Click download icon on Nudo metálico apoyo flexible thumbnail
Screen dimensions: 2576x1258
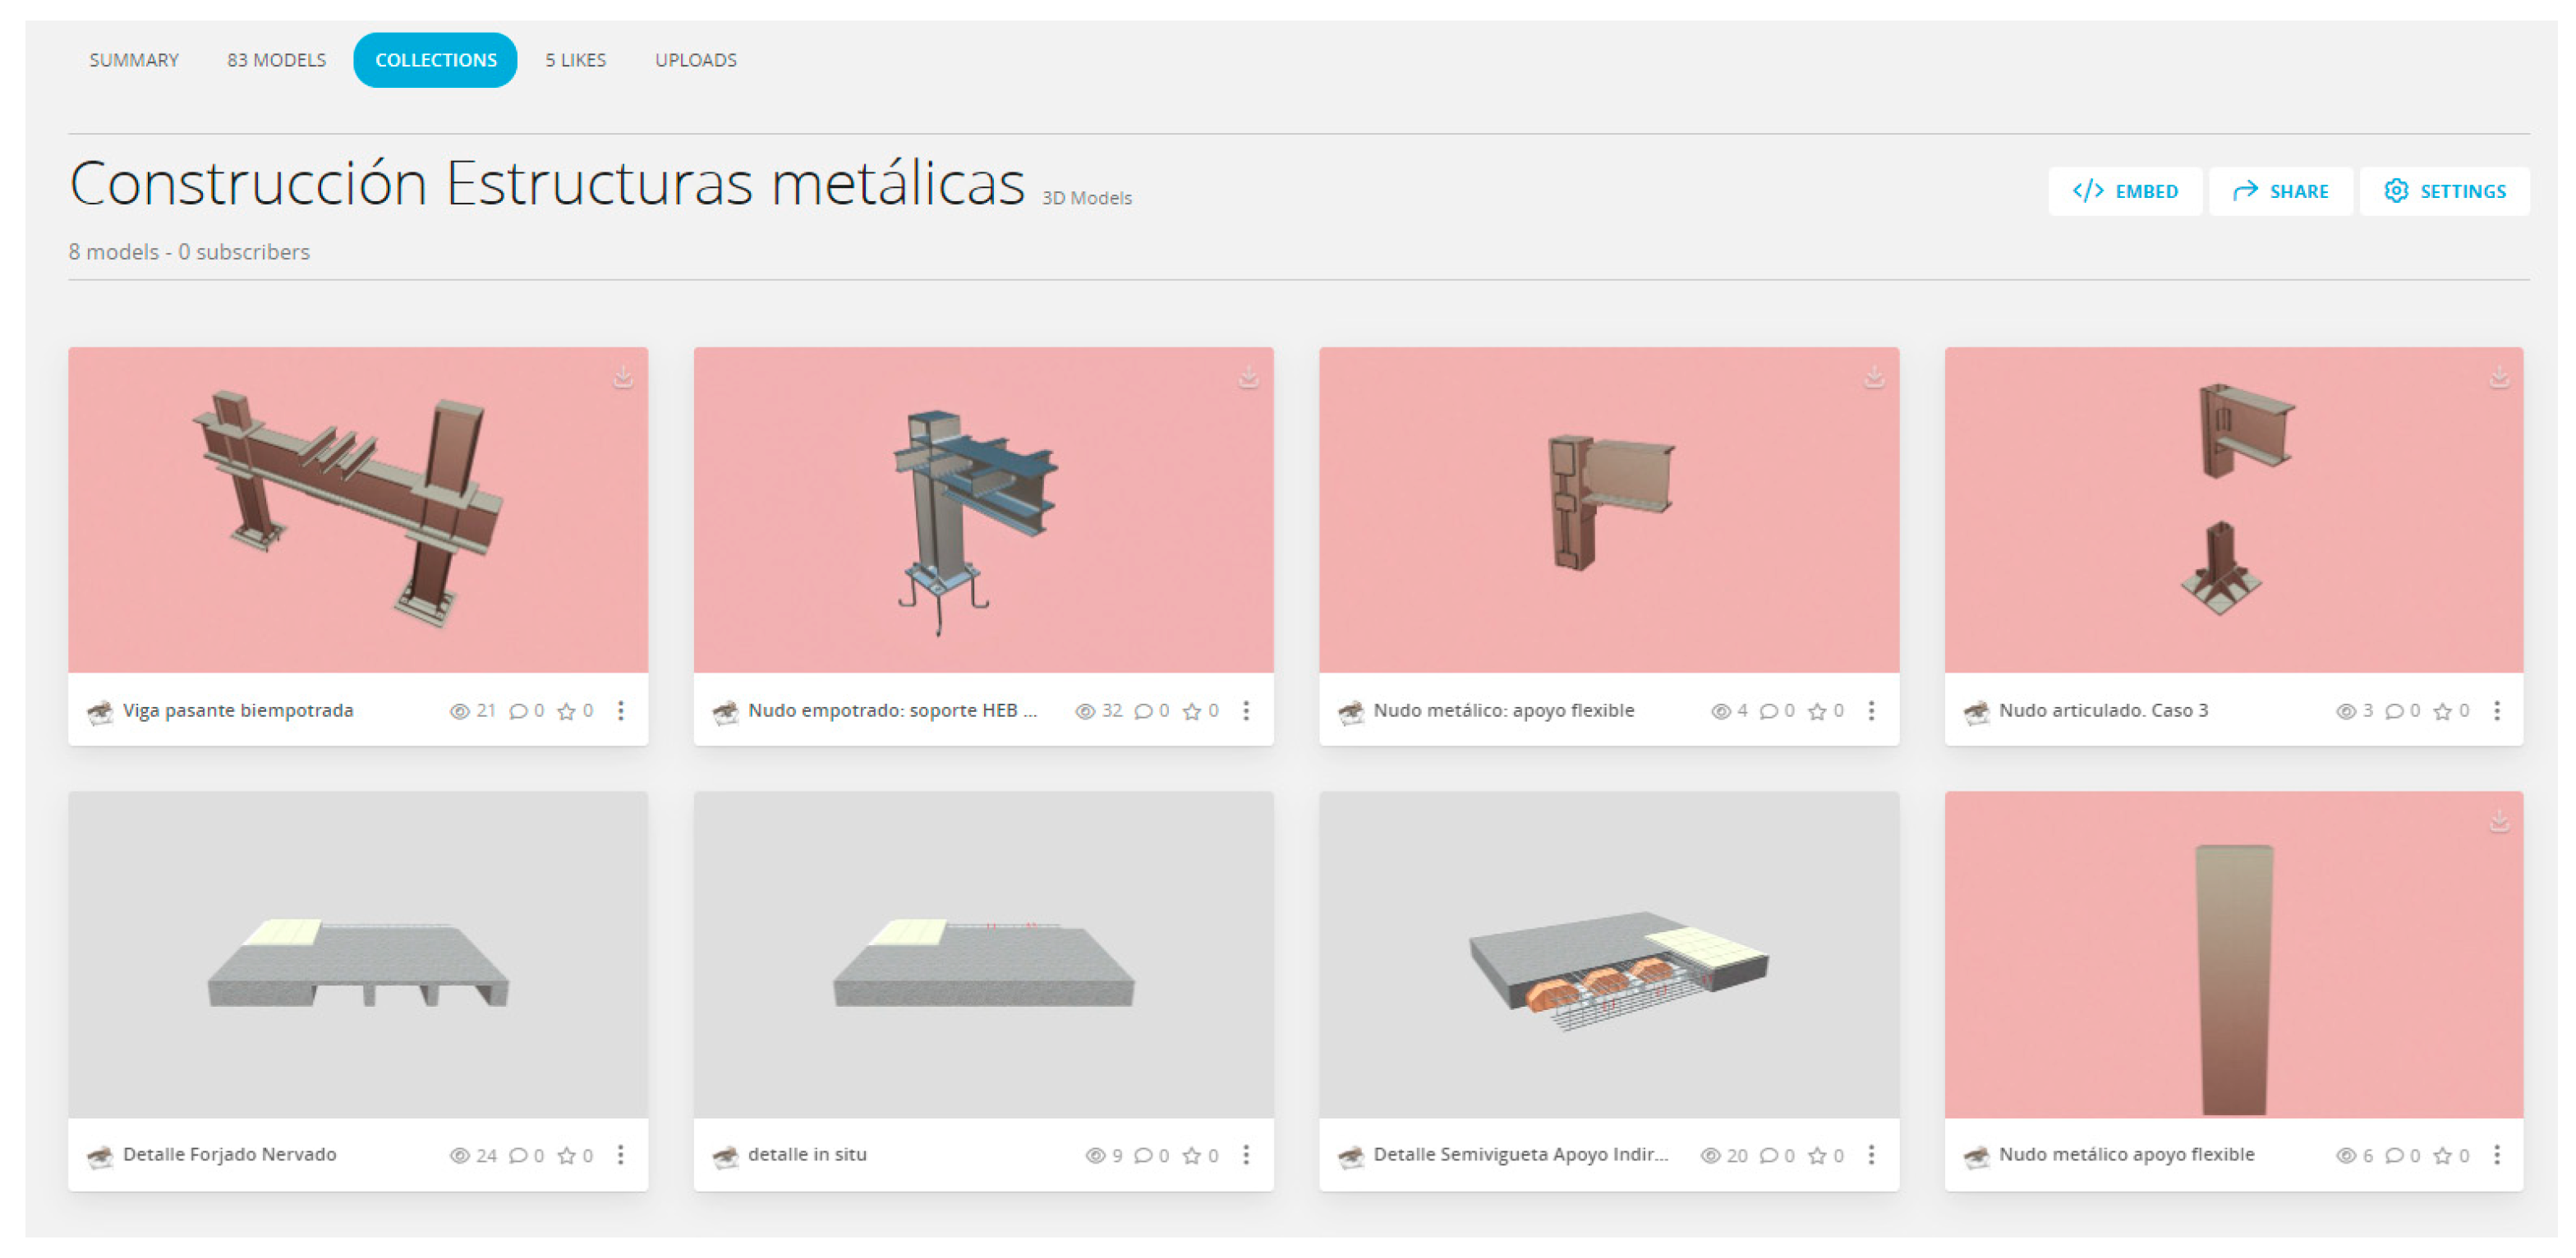tap(2498, 822)
